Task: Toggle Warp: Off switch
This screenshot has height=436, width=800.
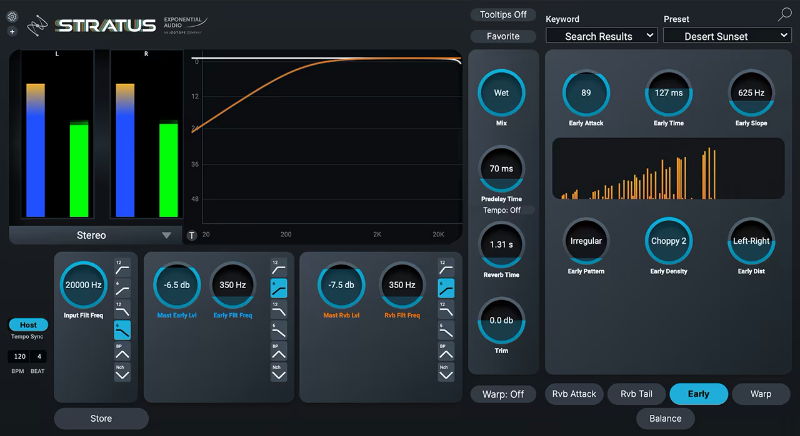Action: [x=502, y=394]
